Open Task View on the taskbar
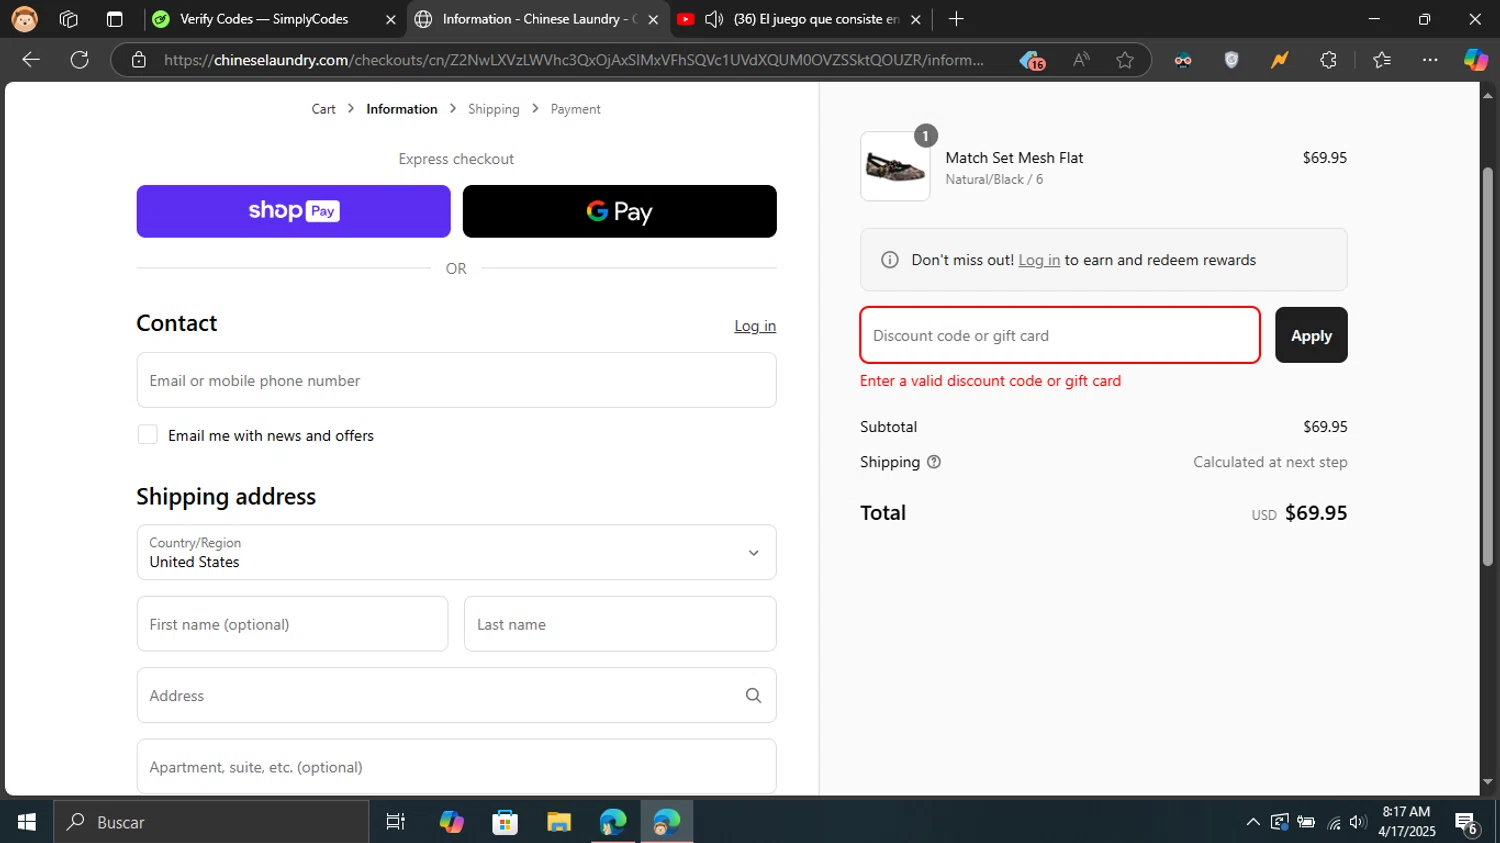This screenshot has height=843, width=1500. tap(395, 822)
